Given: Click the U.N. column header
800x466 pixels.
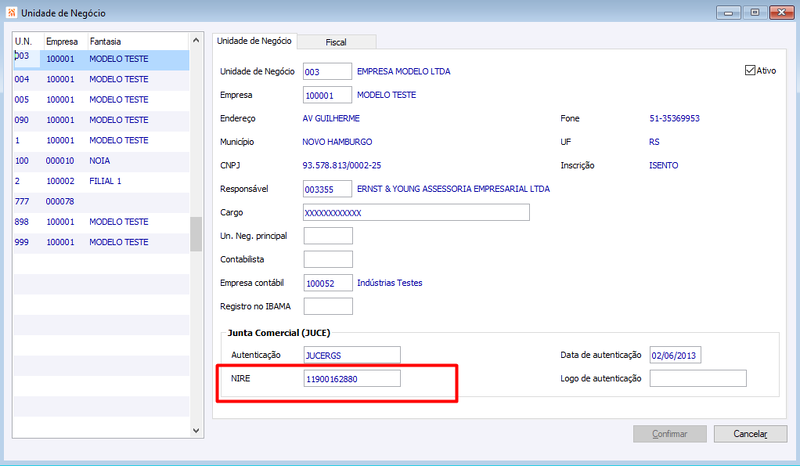Looking at the screenshot, I should click(x=23, y=41).
